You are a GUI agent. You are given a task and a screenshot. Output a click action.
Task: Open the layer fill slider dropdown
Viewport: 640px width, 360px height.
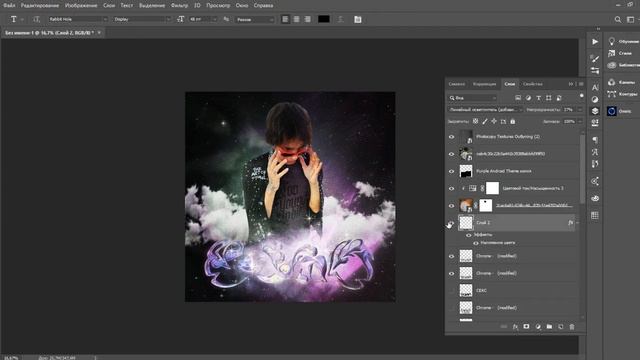[580, 122]
